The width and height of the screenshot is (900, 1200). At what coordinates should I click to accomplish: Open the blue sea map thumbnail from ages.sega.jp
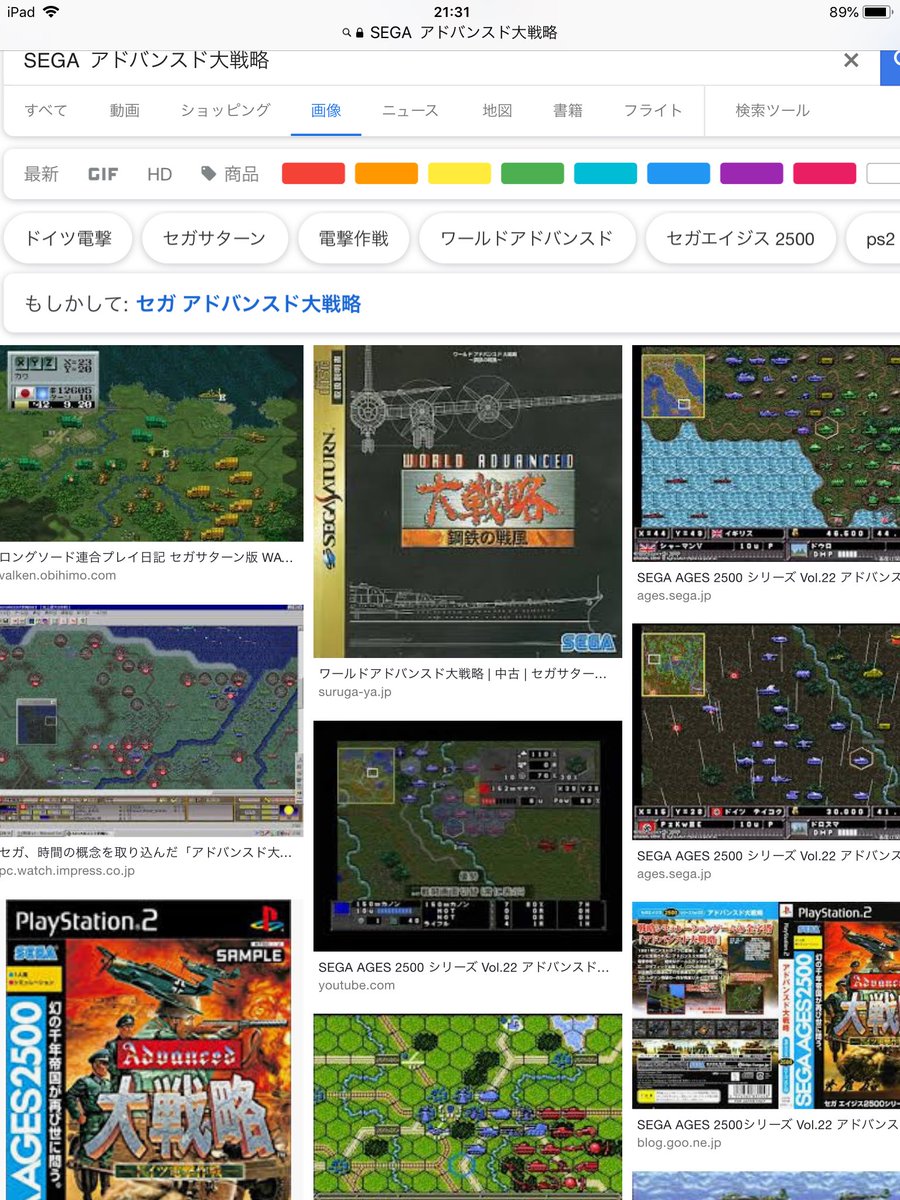(766, 454)
